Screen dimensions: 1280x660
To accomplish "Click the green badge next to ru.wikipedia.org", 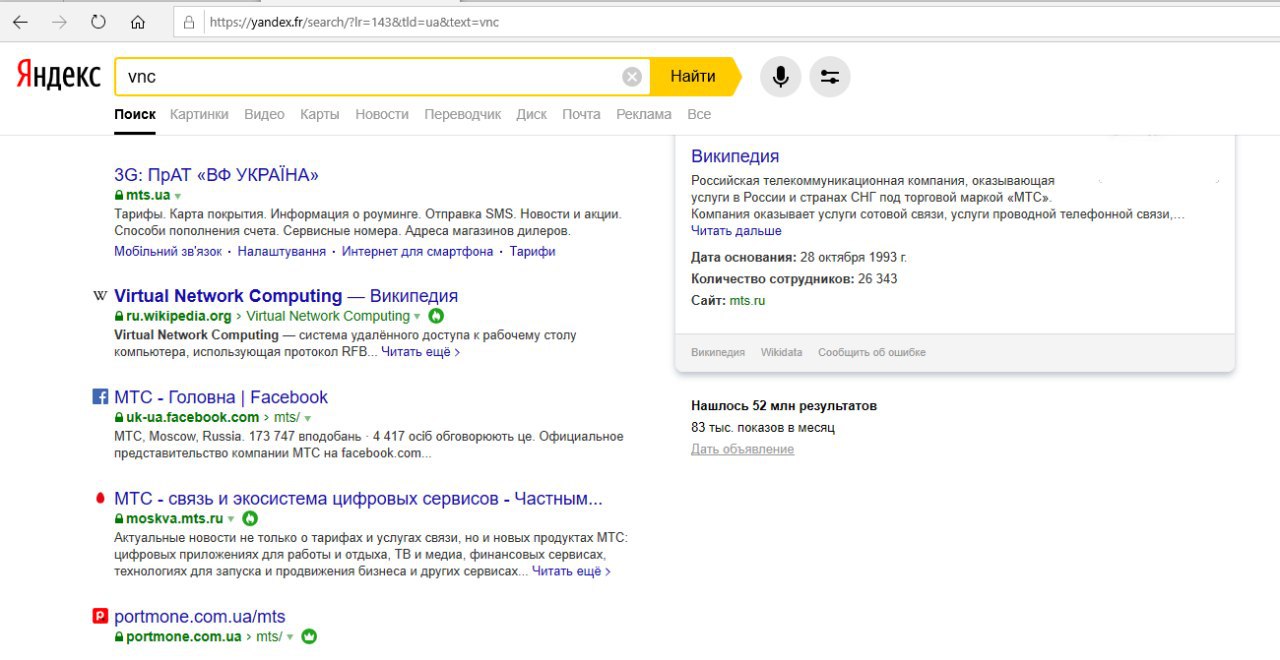I will click(x=436, y=316).
